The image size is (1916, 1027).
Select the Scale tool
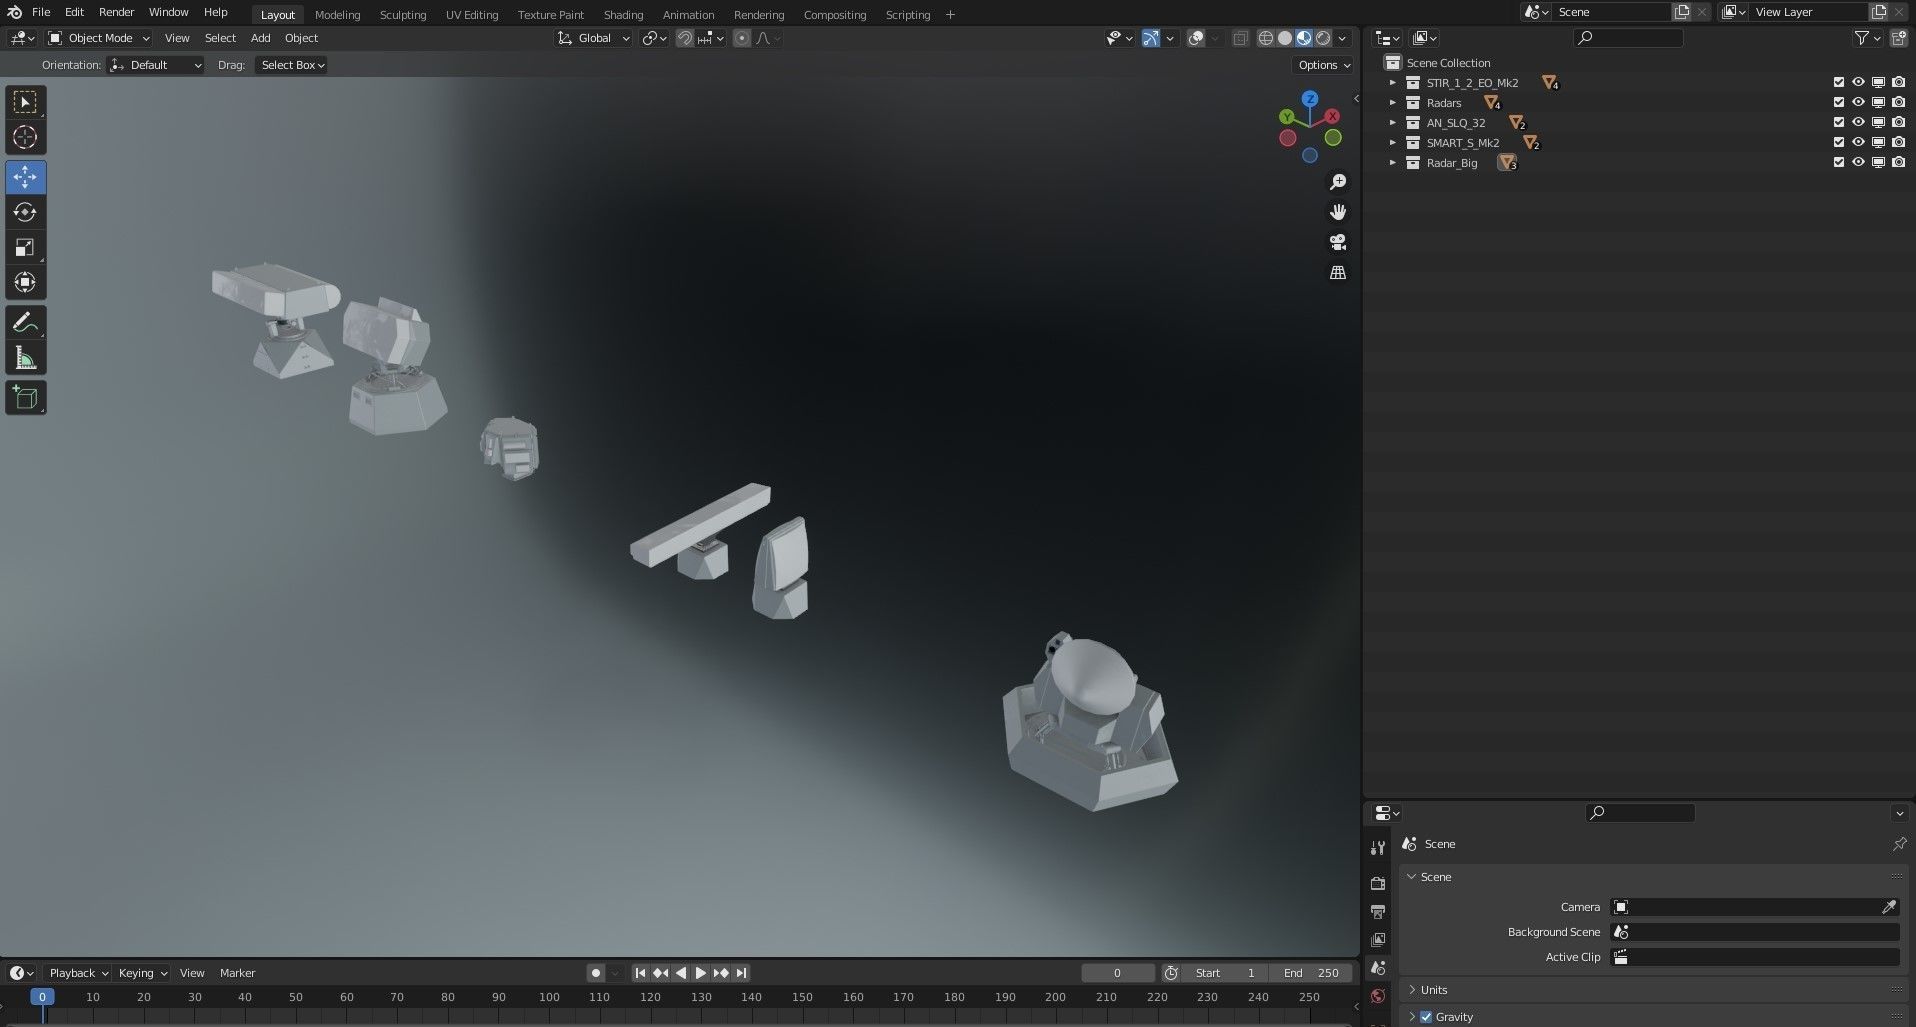coord(26,247)
